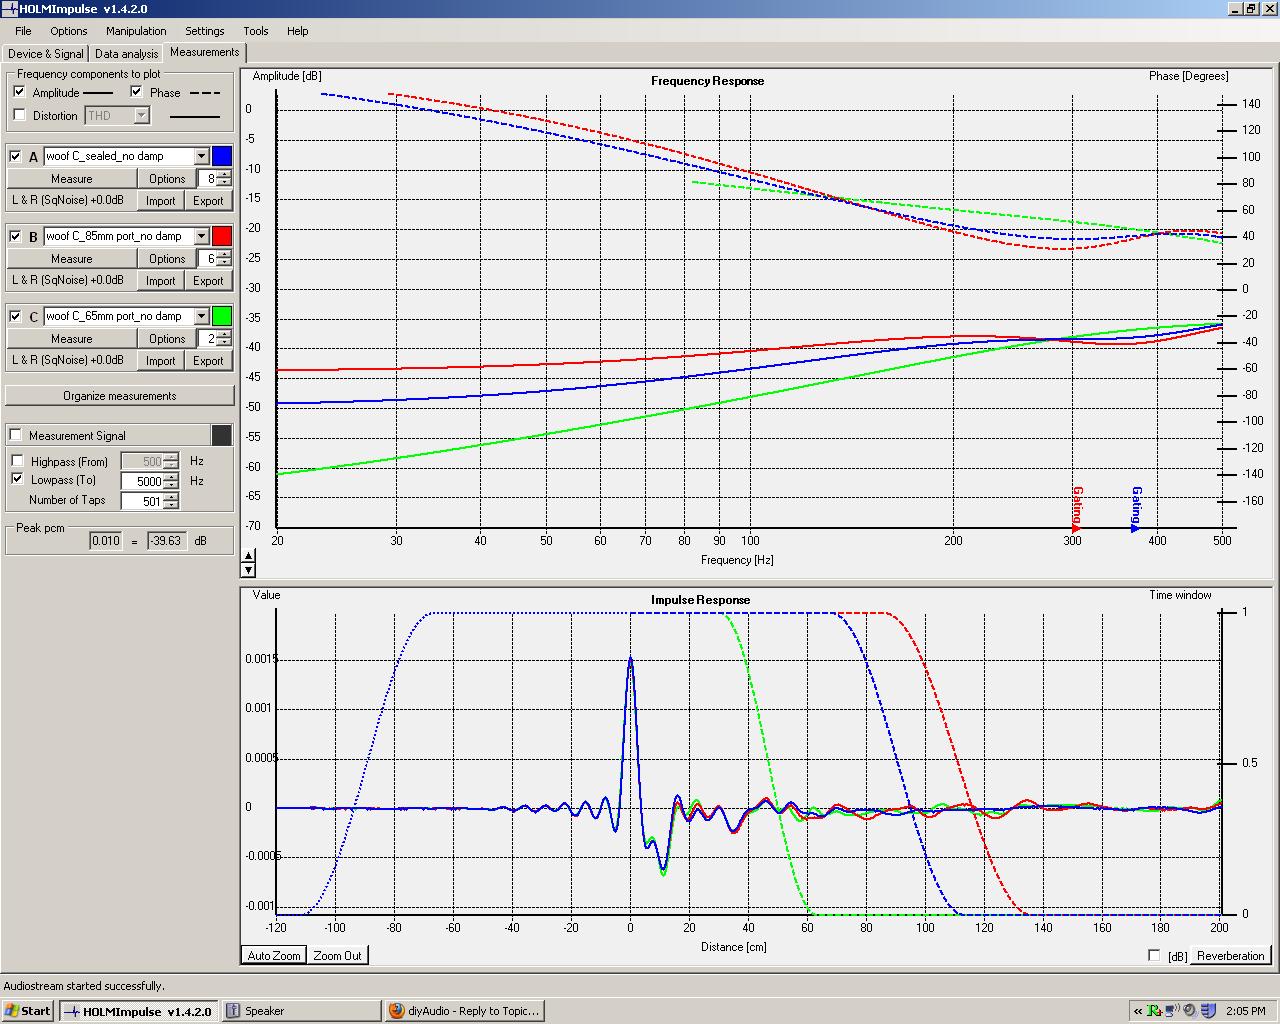Open Windows Start button
Viewport: 1280px width, 1024px height.
click(x=28, y=1011)
